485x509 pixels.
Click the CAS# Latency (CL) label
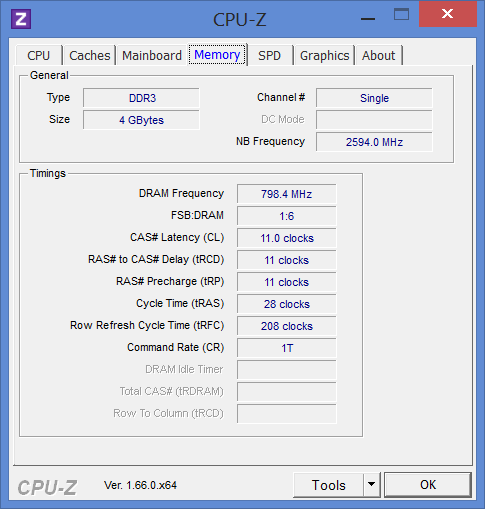coord(177,237)
